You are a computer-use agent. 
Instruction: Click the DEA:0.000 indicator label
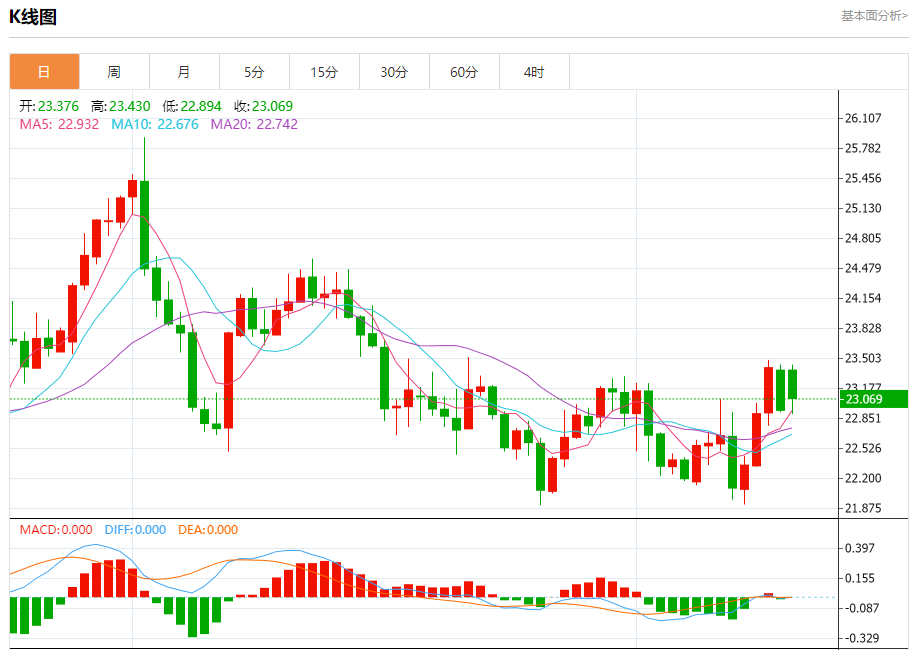tap(208, 530)
